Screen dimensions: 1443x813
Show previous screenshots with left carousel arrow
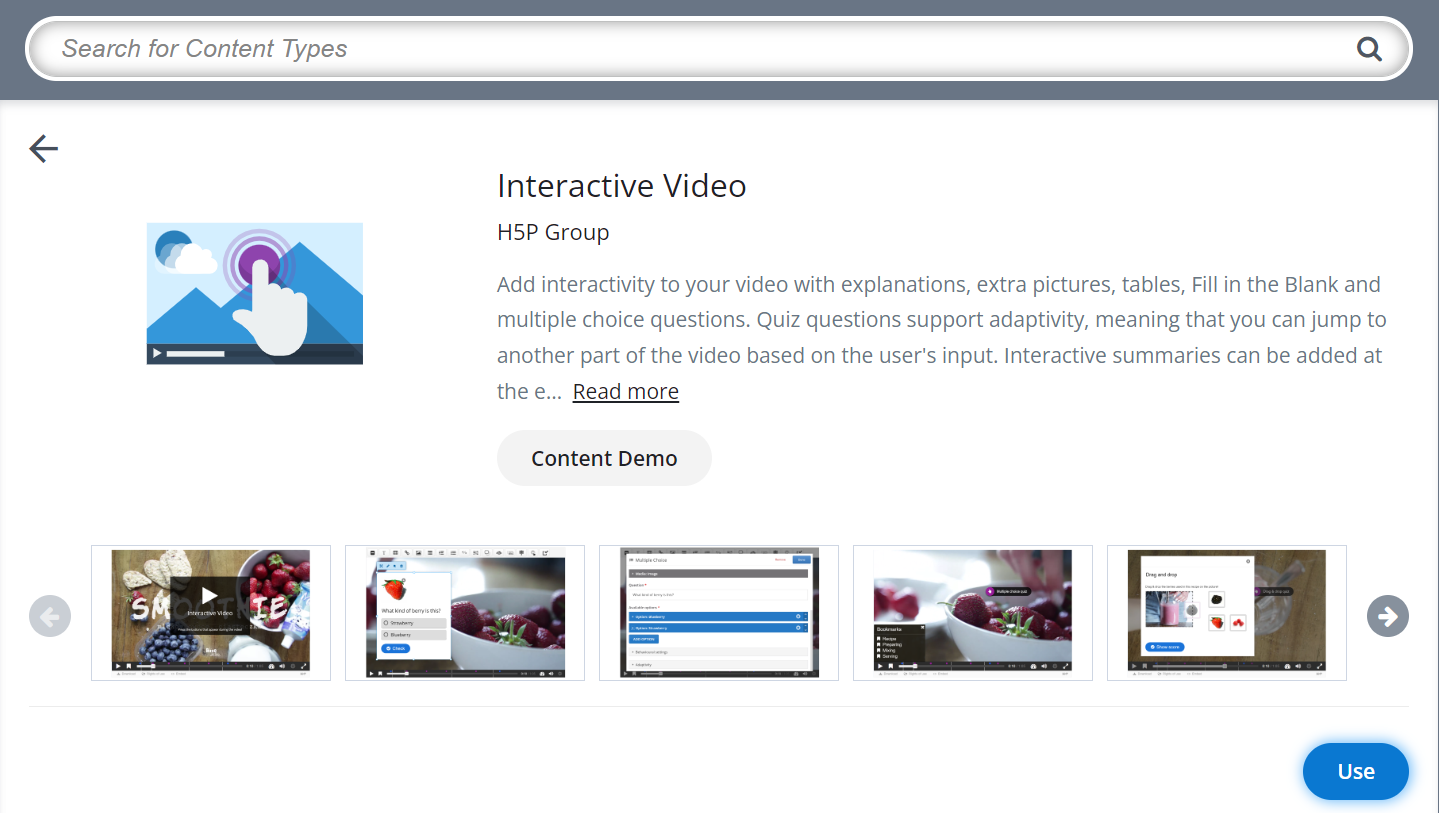50,616
